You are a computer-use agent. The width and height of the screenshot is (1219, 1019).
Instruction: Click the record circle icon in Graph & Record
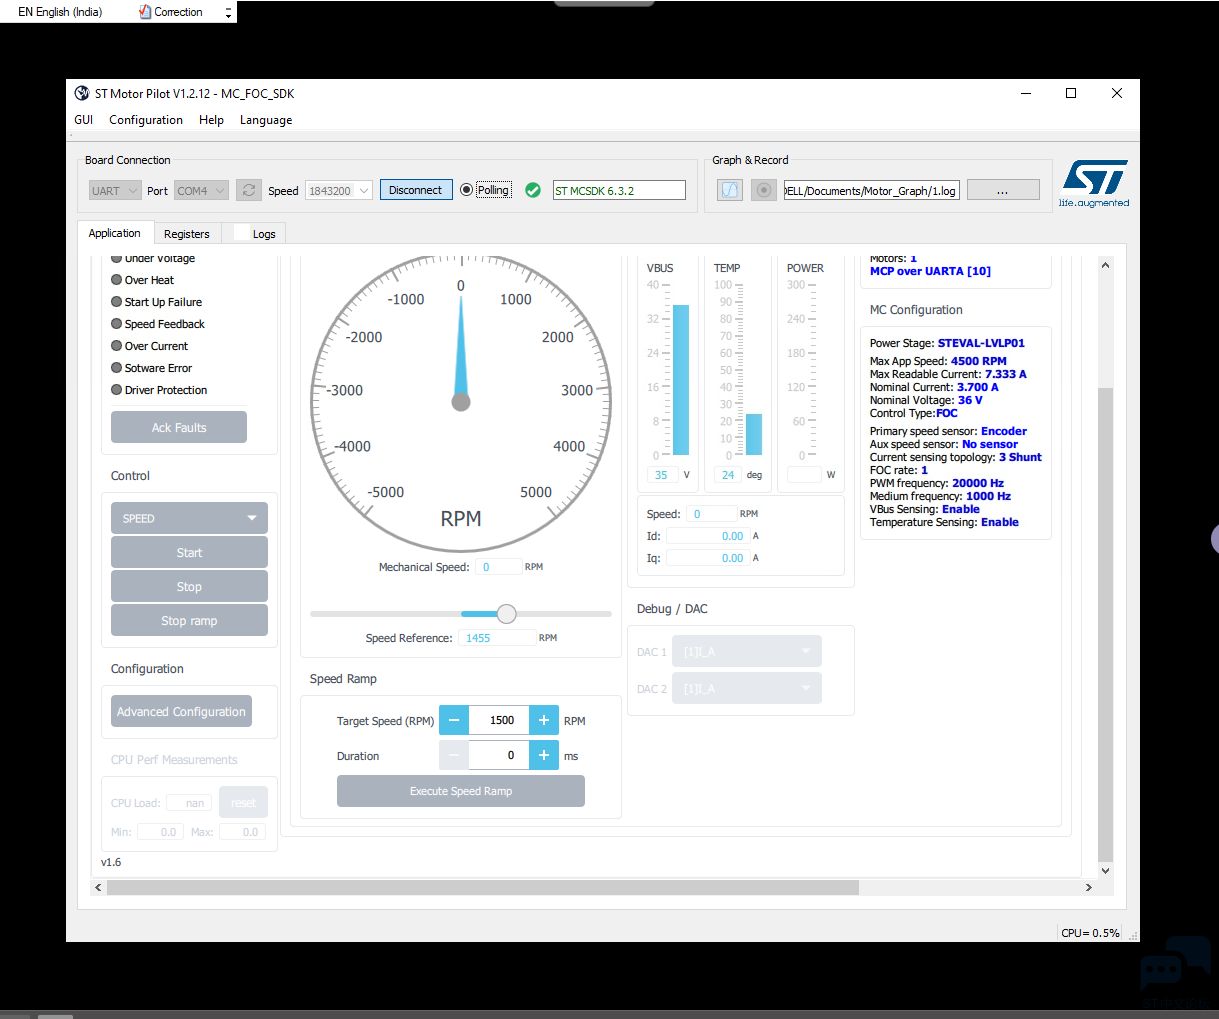[764, 190]
